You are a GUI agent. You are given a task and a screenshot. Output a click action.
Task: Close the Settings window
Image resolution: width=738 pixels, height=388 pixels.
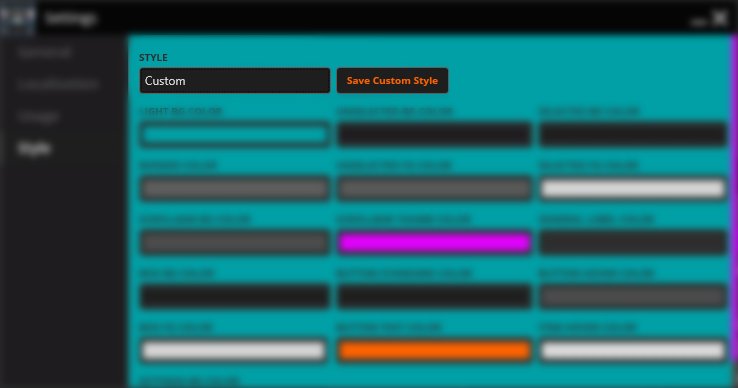coord(720,18)
